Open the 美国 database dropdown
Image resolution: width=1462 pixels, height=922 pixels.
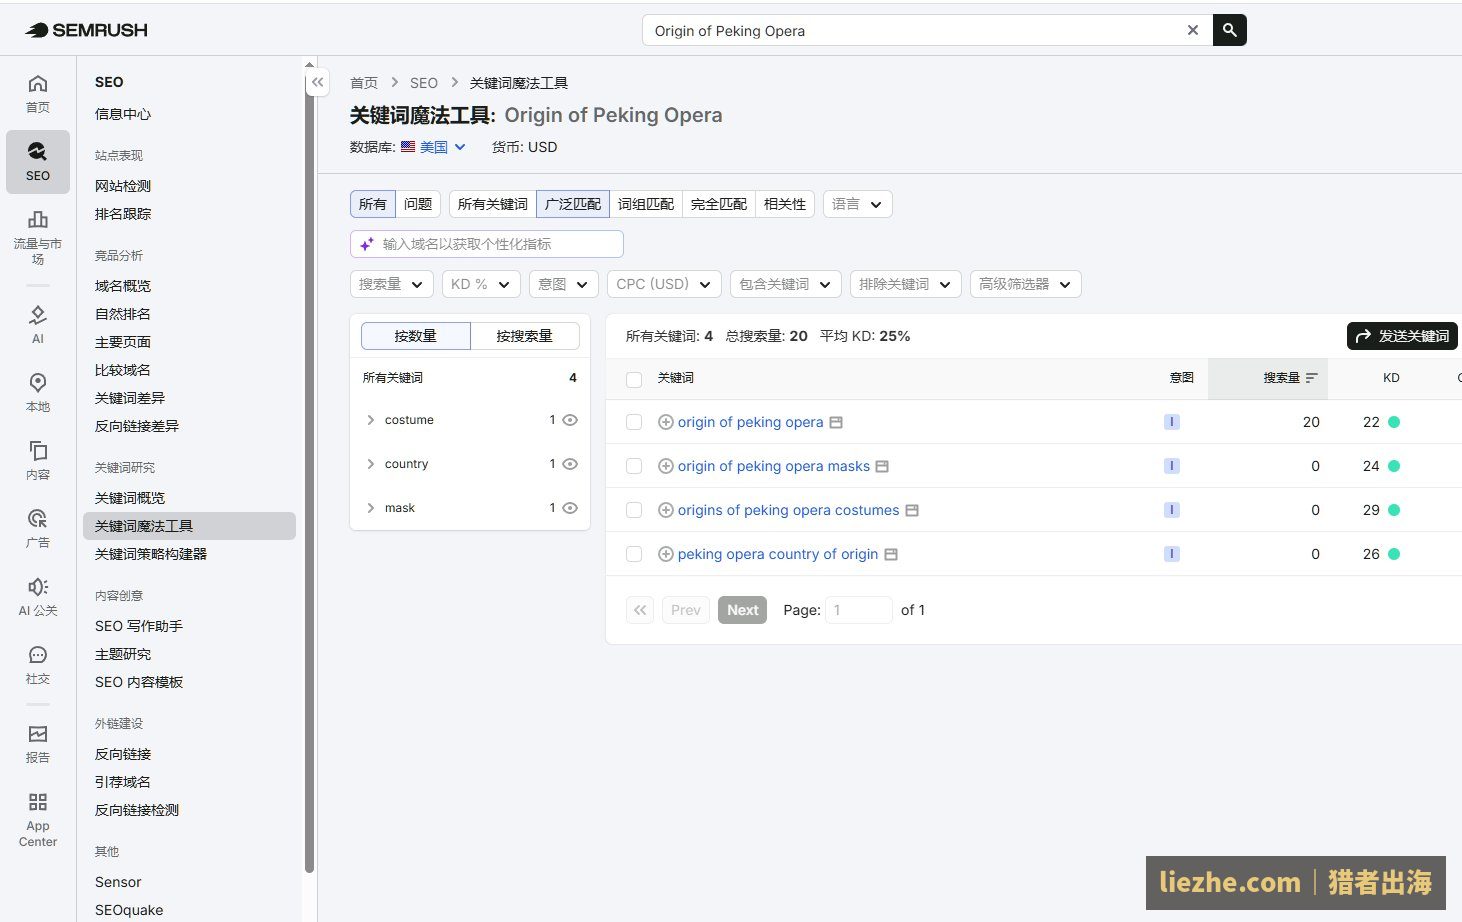click(x=434, y=147)
